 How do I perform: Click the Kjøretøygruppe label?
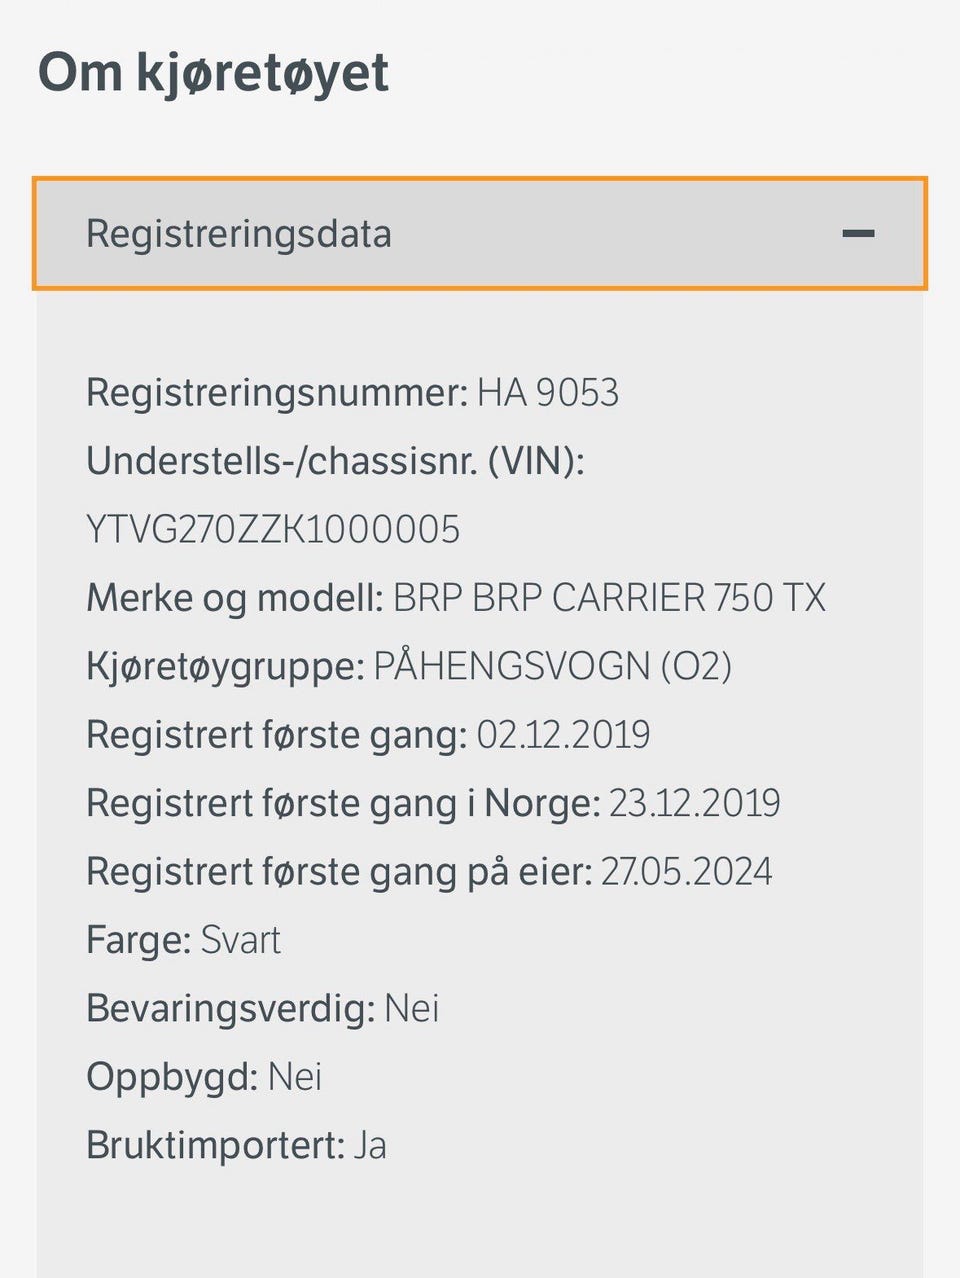pyautogui.click(x=225, y=666)
